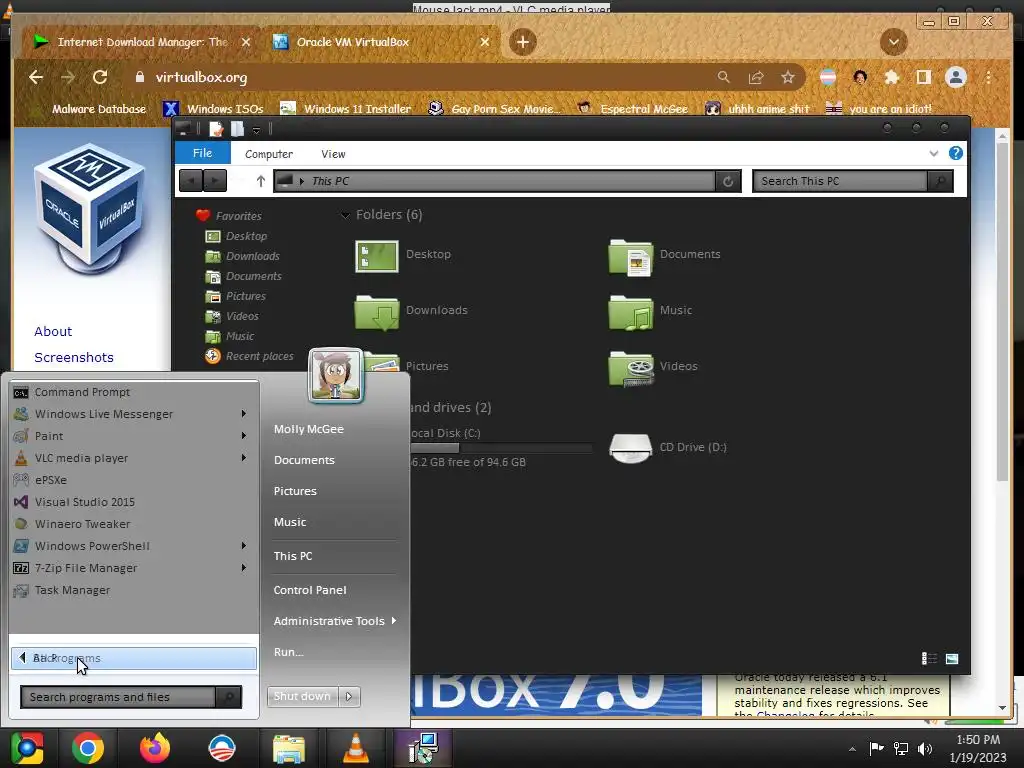This screenshot has height=768, width=1024.
Task: Reload the virtualbox.org page
Action: [100, 77]
